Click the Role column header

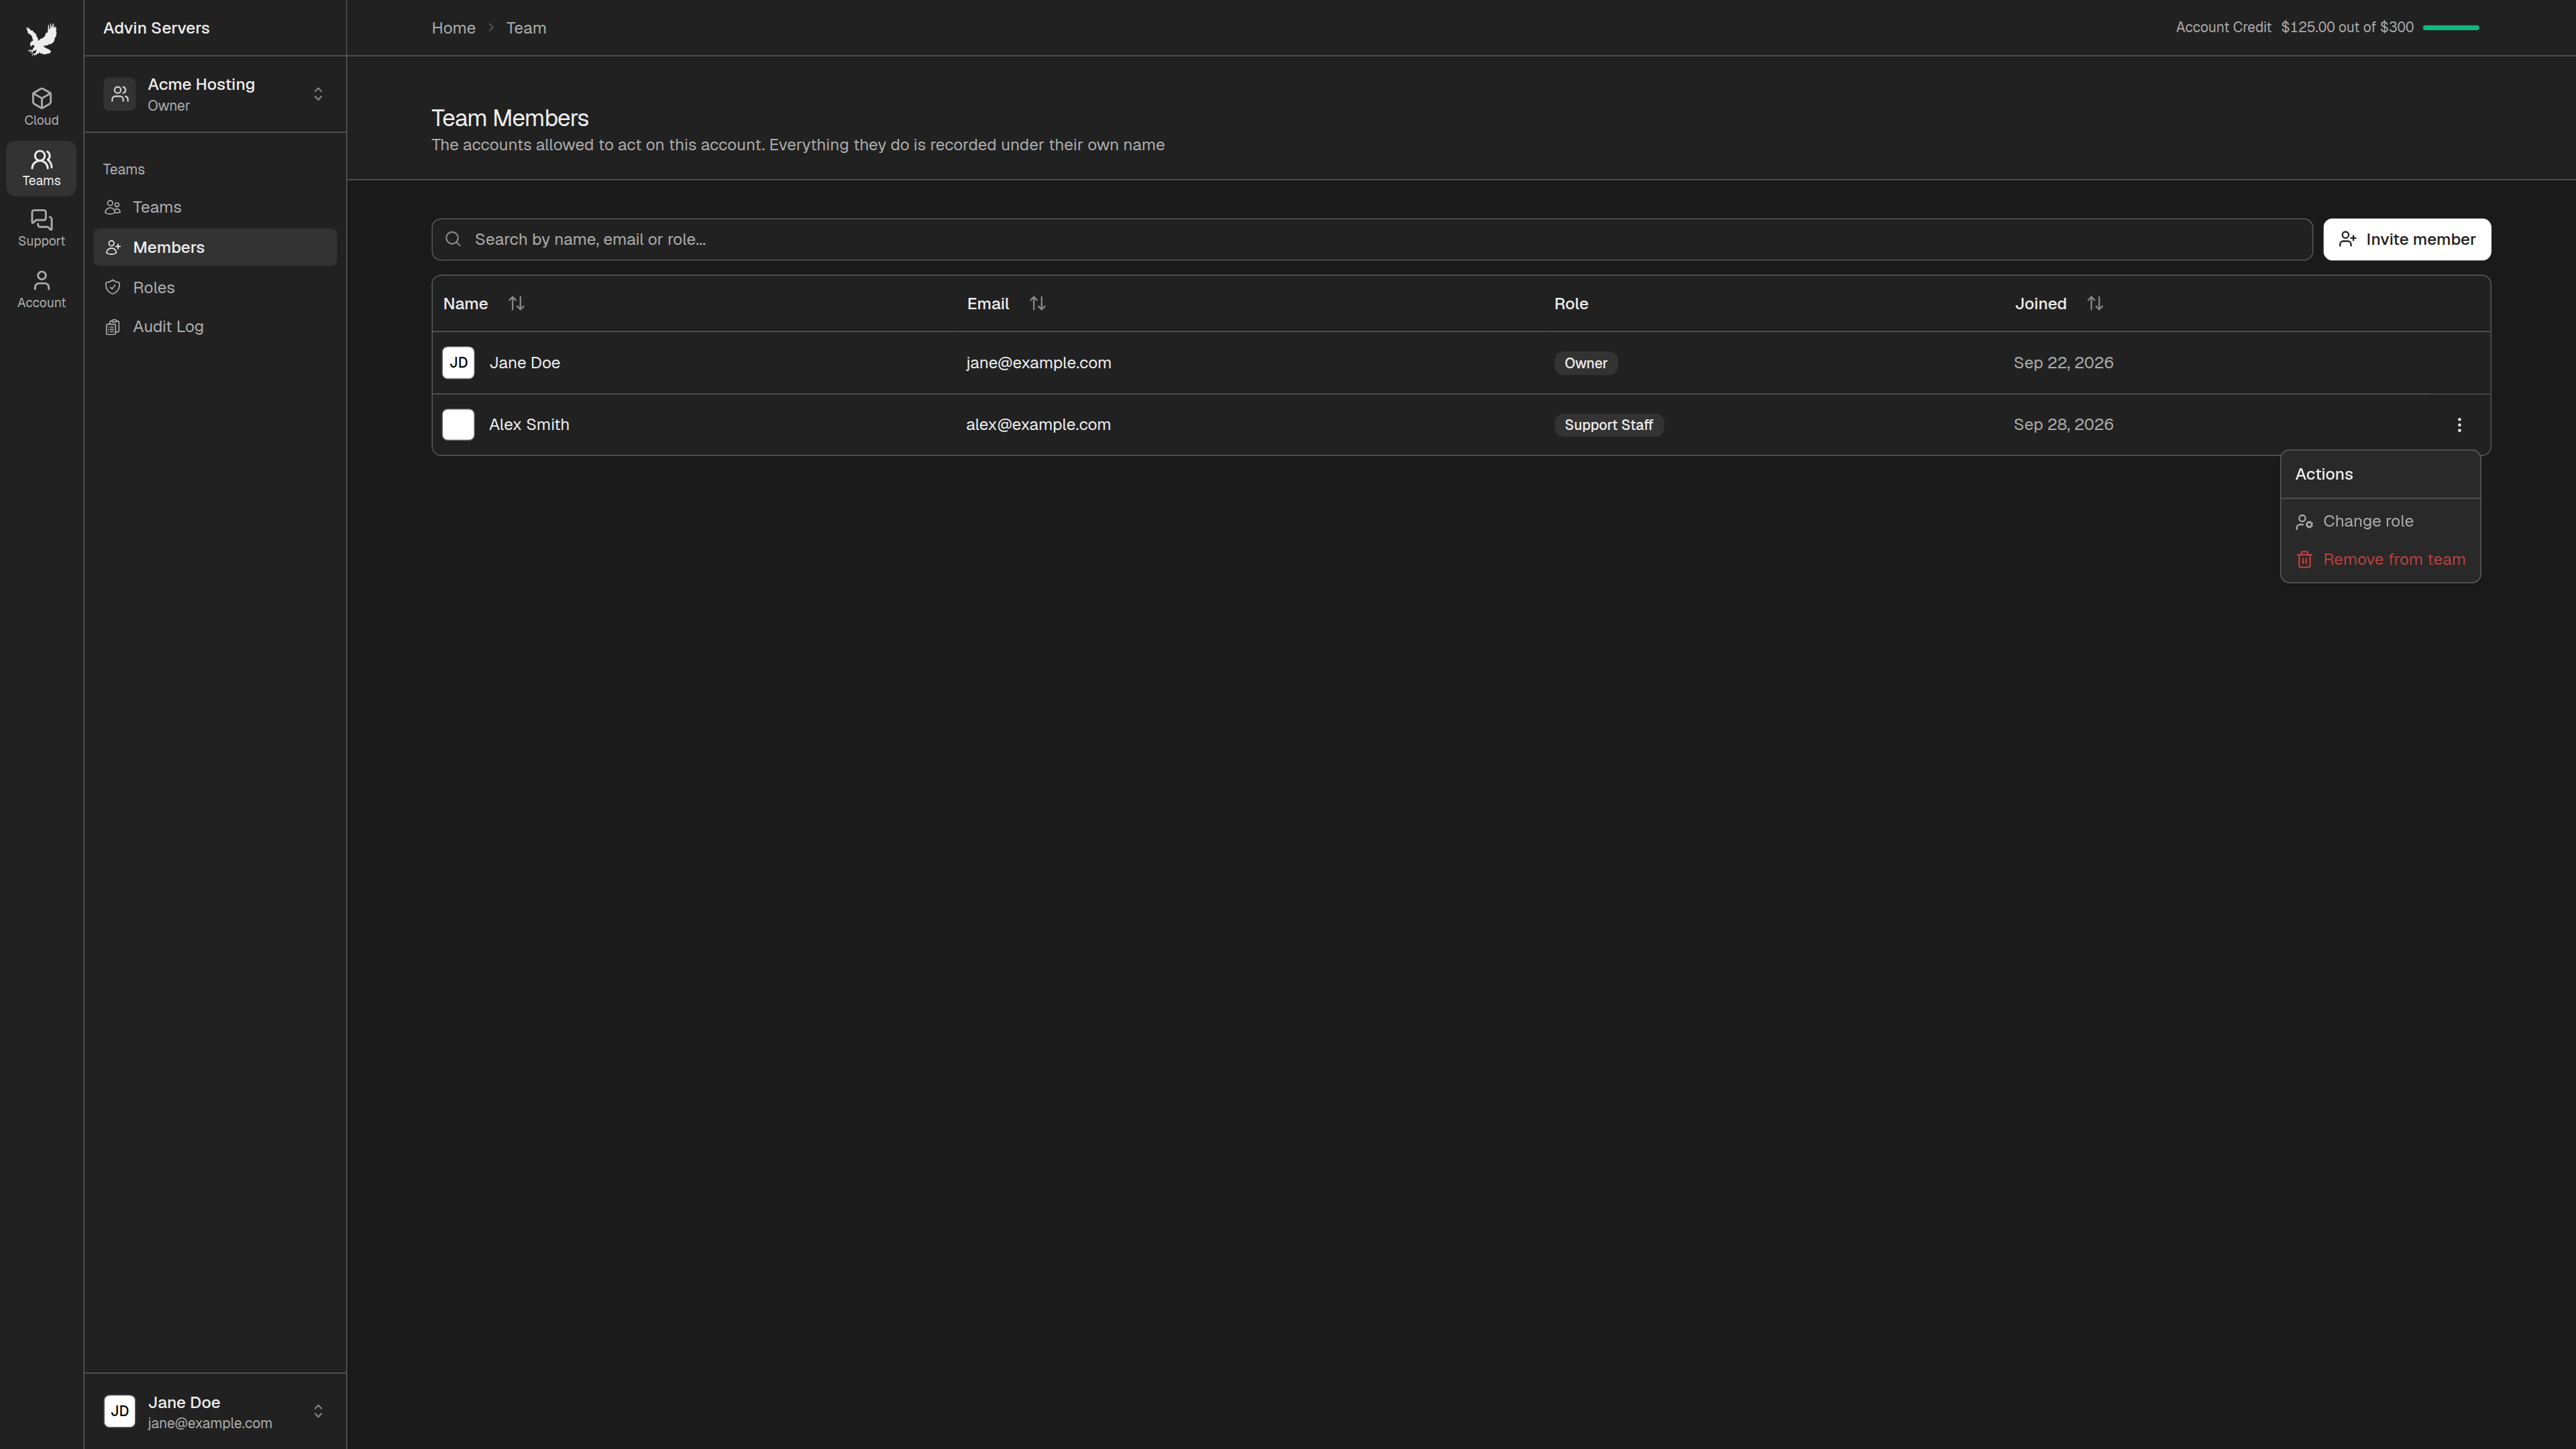pos(1570,303)
